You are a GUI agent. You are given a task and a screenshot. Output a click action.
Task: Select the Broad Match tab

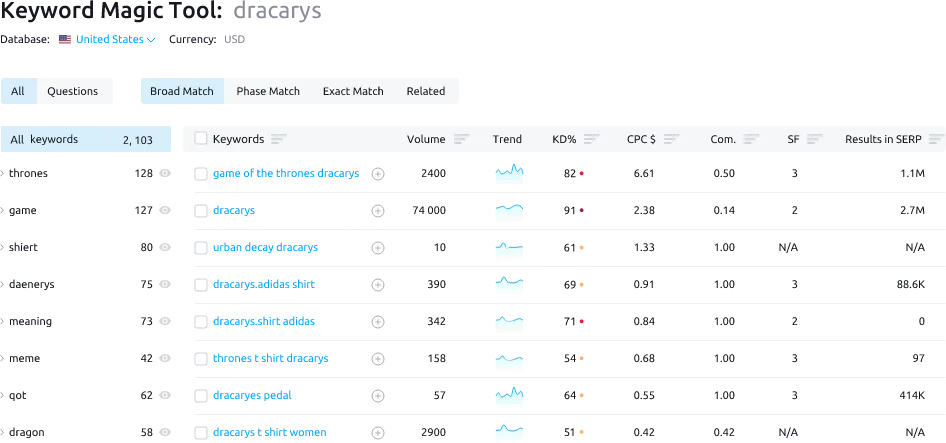(x=182, y=91)
